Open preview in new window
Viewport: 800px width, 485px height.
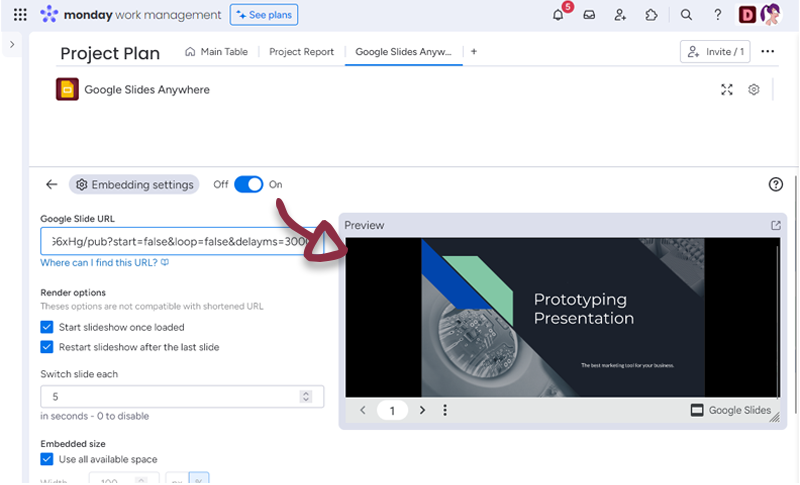click(x=776, y=226)
